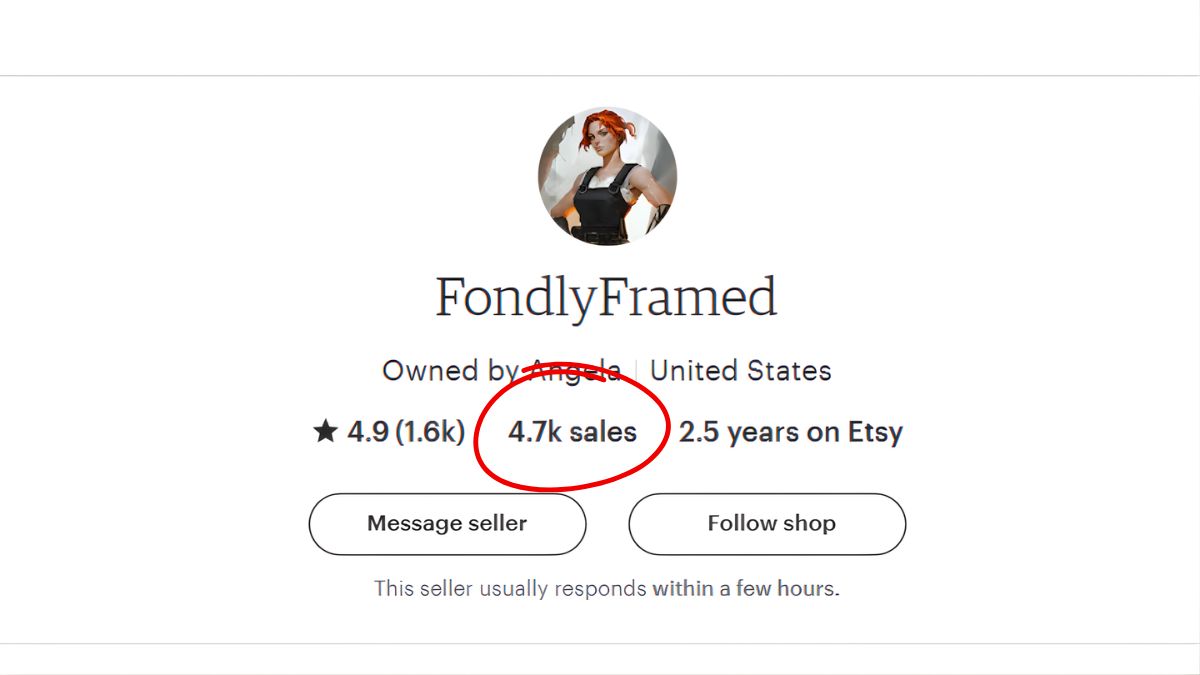1200x675 pixels.
Task: Click the 2.5 years on Etsy text
Action: [790, 432]
